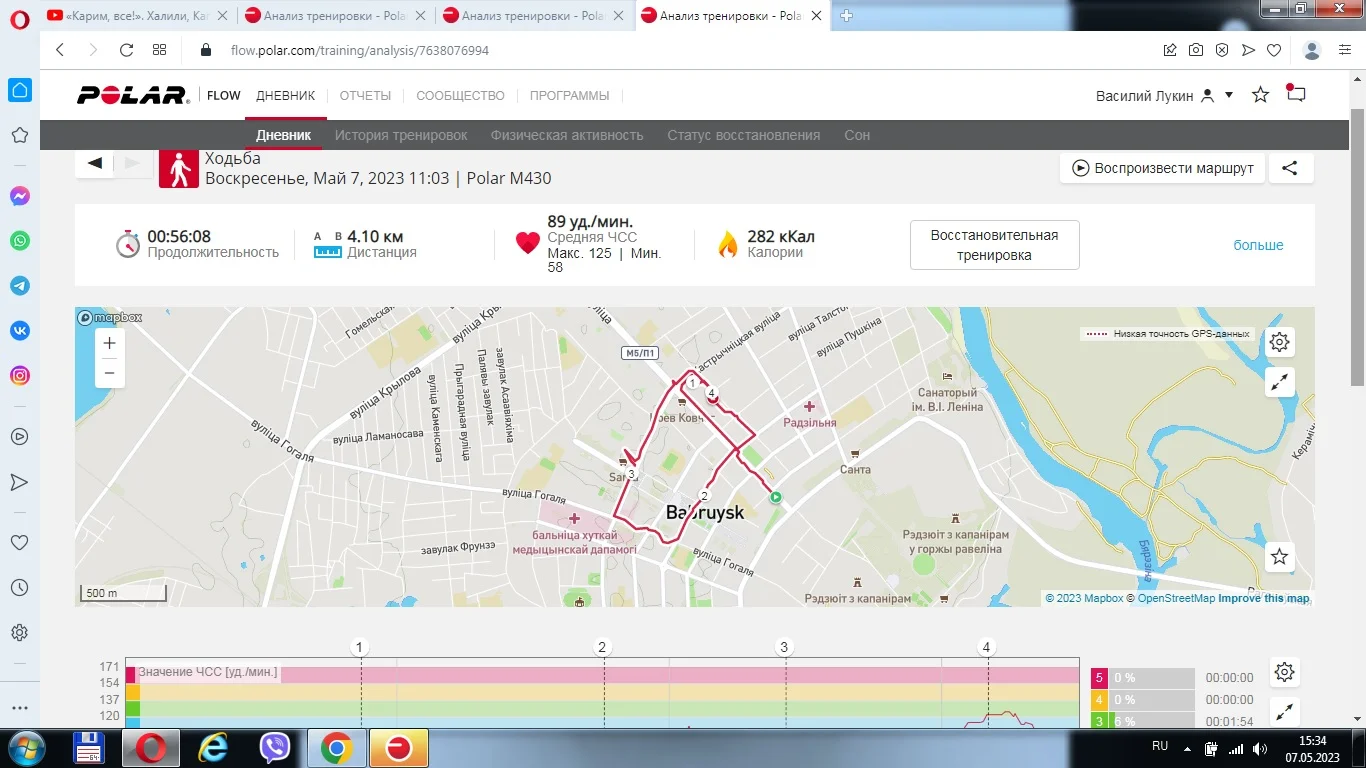The image size is (1366, 768).
Task: Click the route start marker on map
Action: pyautogui.click(x=775, y=497)
